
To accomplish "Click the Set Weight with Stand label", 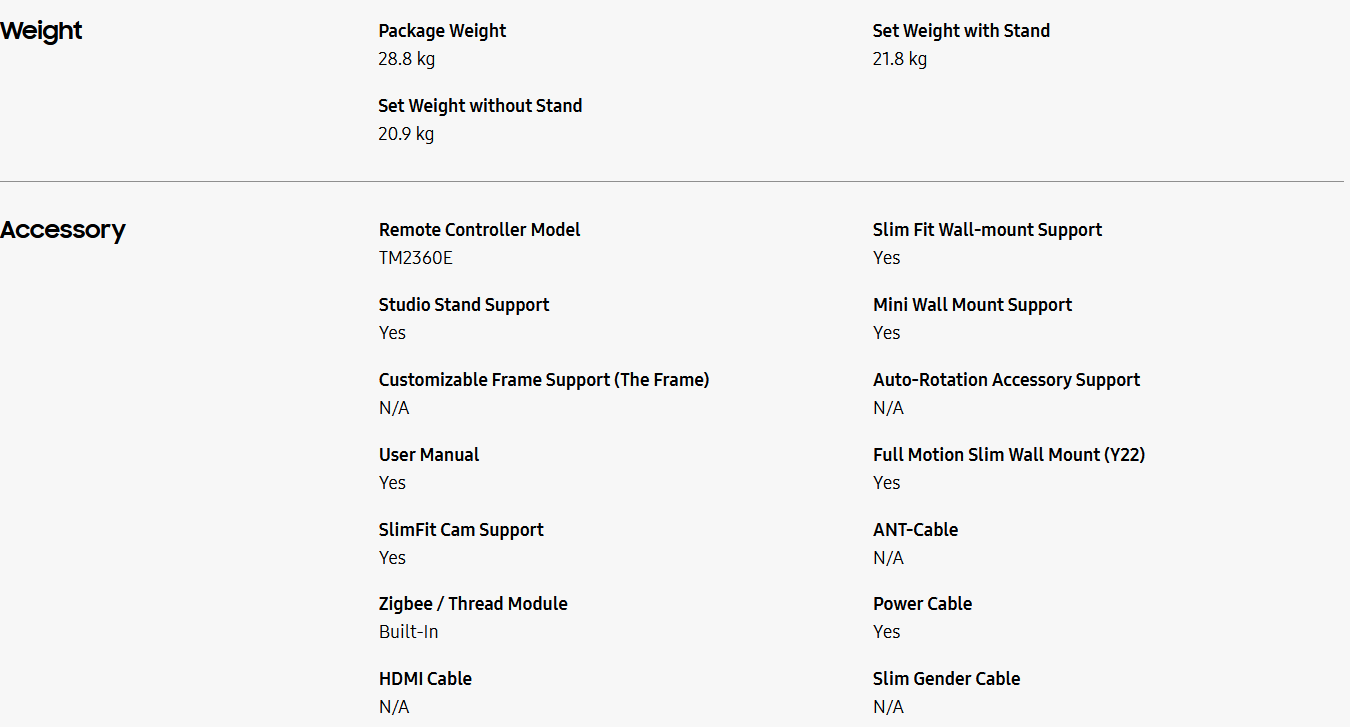I will pyautogui.click(x=961, y=31).
